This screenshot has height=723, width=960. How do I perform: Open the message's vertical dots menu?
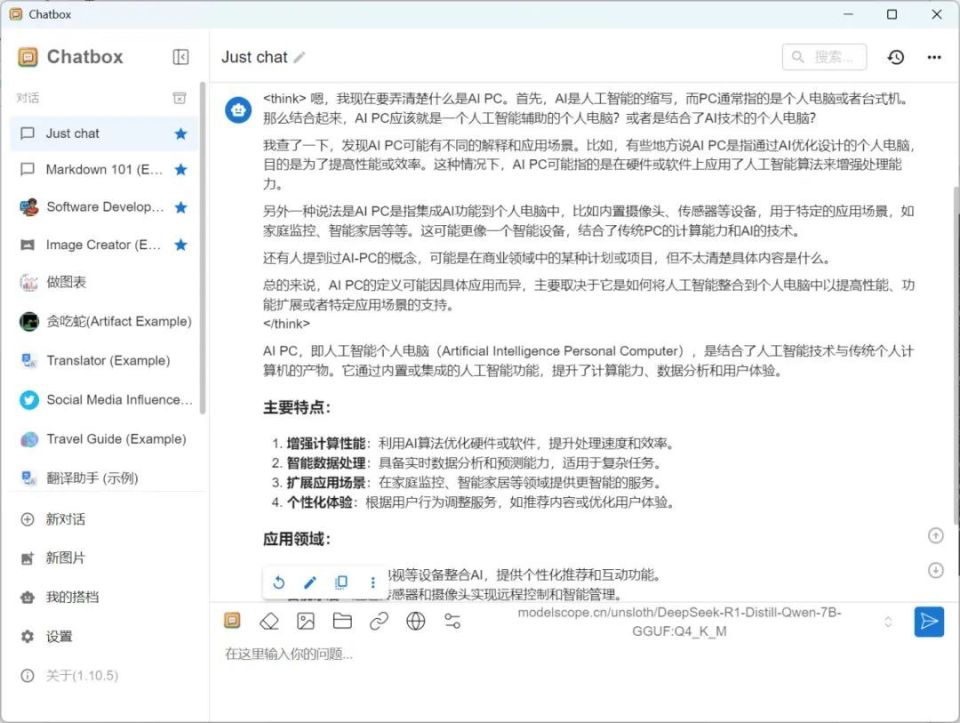click(373, 582)
